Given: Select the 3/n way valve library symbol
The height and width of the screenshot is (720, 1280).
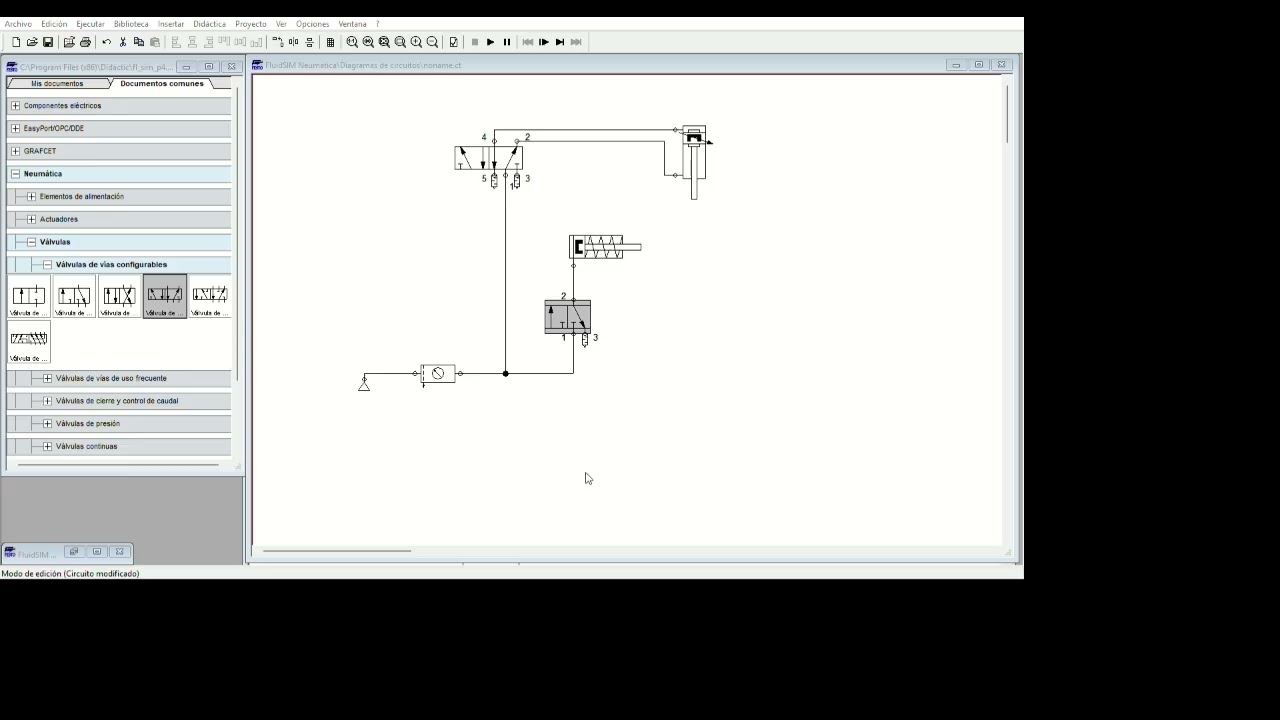Looking at the screenshot, I should click(74, 297).
